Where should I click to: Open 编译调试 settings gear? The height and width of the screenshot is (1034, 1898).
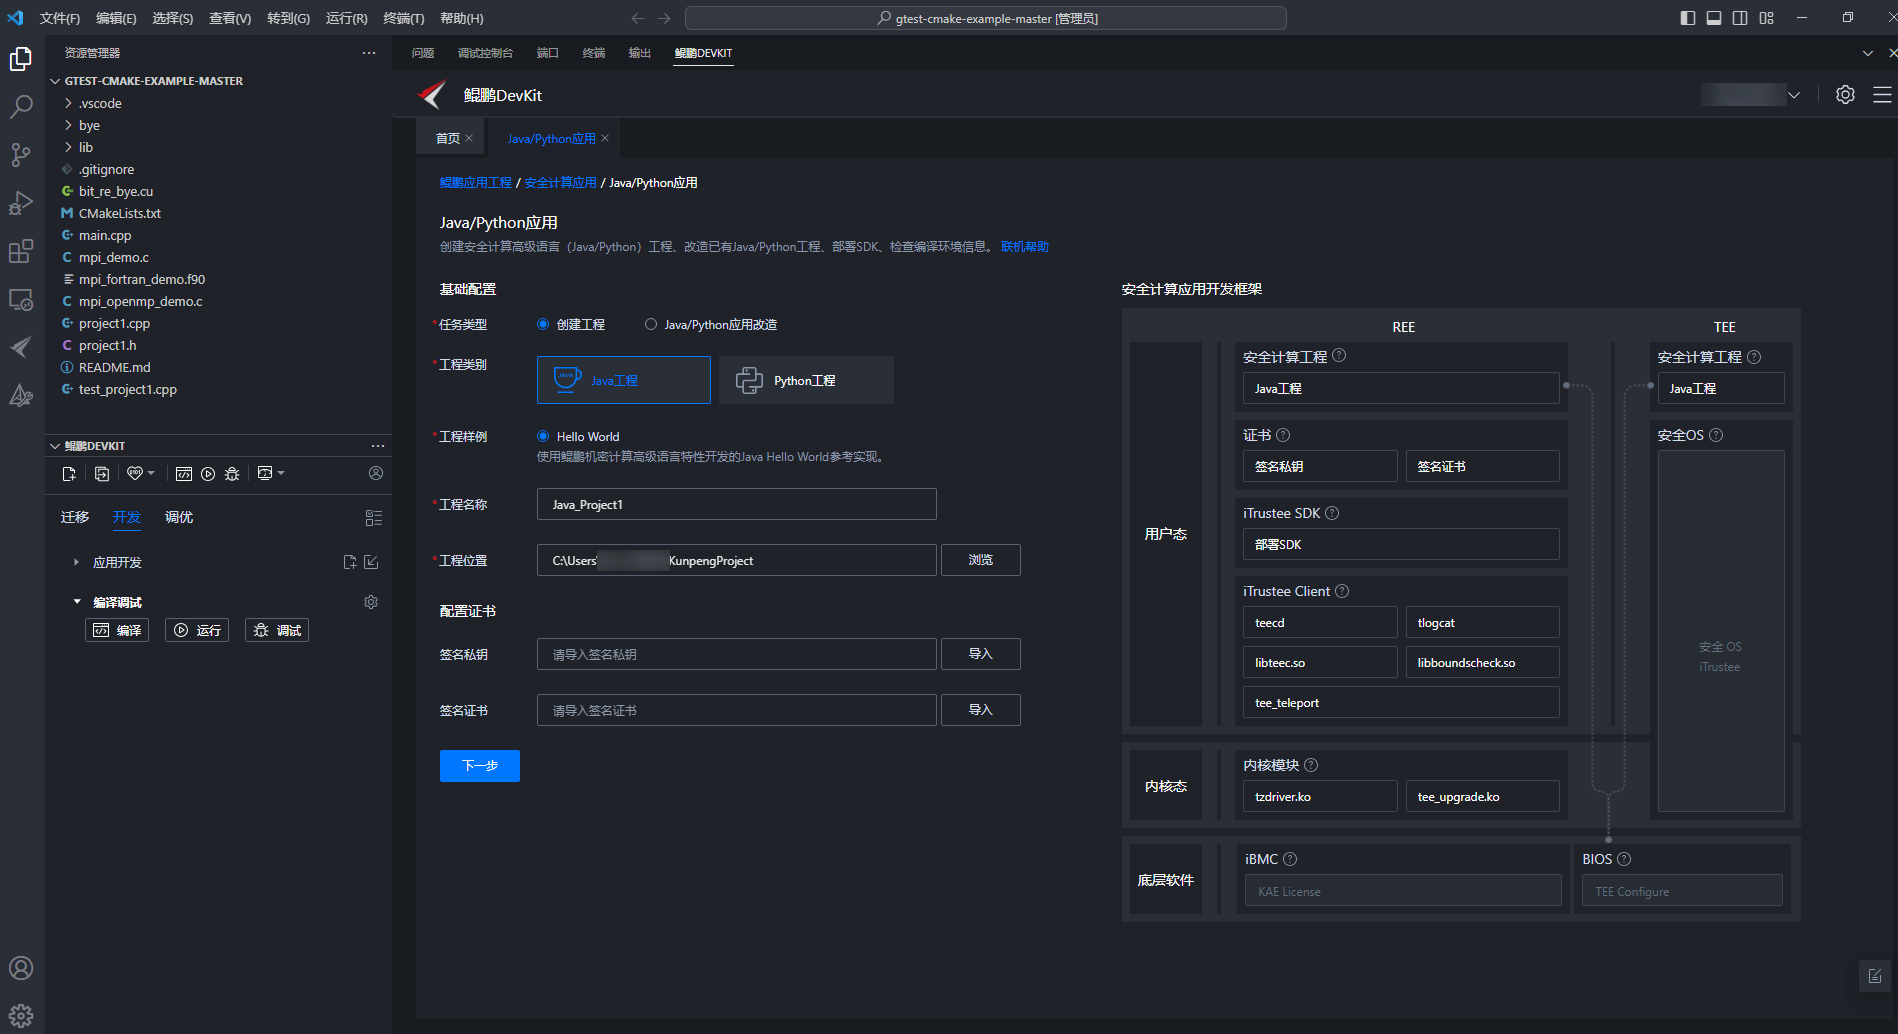coord(371,602)
